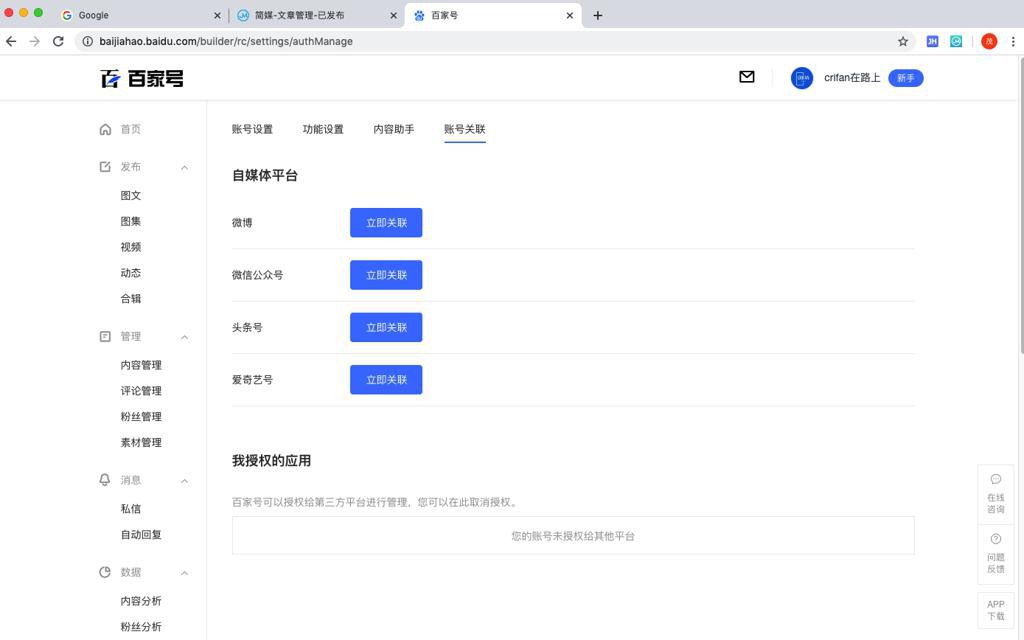Switch to the 功能设置 tab
Screen dimensions: 1024x640
(323, 129)
